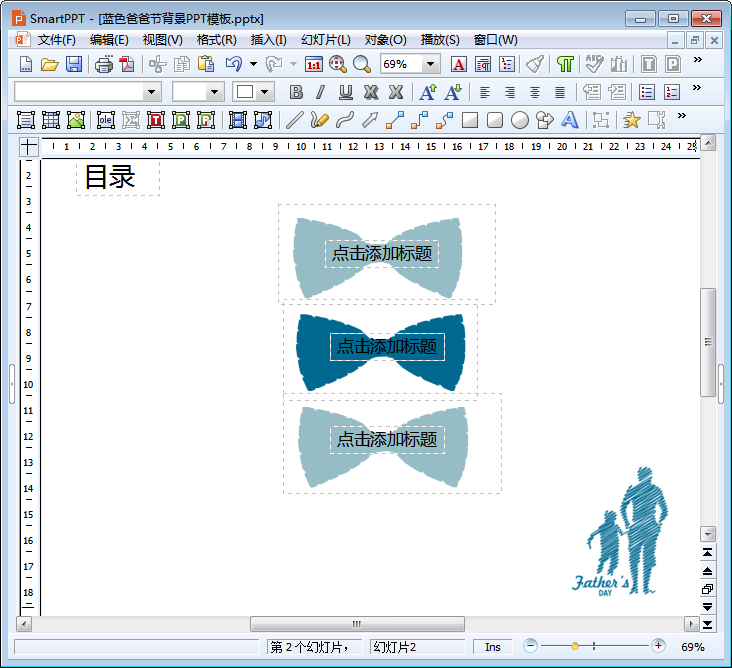Expand the undo history arrow
This screenshot has width=732, height=668.
pos(253,64)
